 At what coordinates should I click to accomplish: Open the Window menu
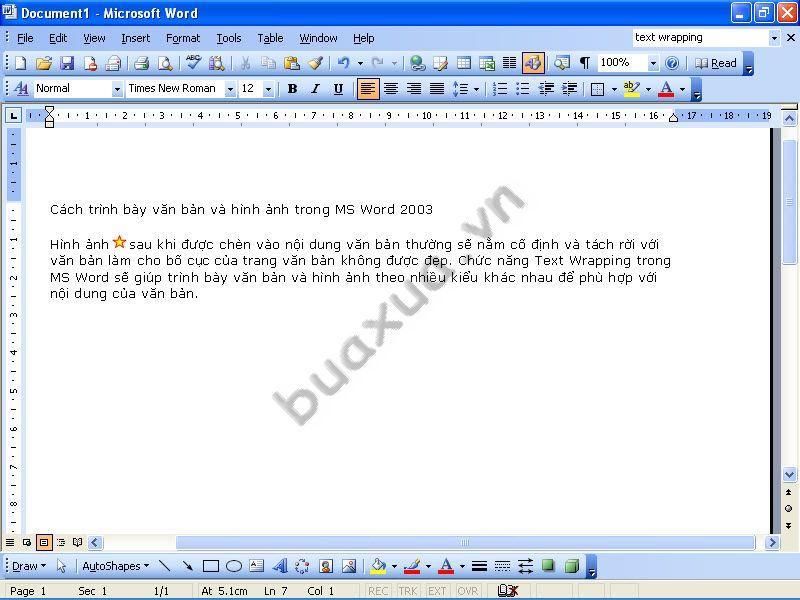pos(318,38)
